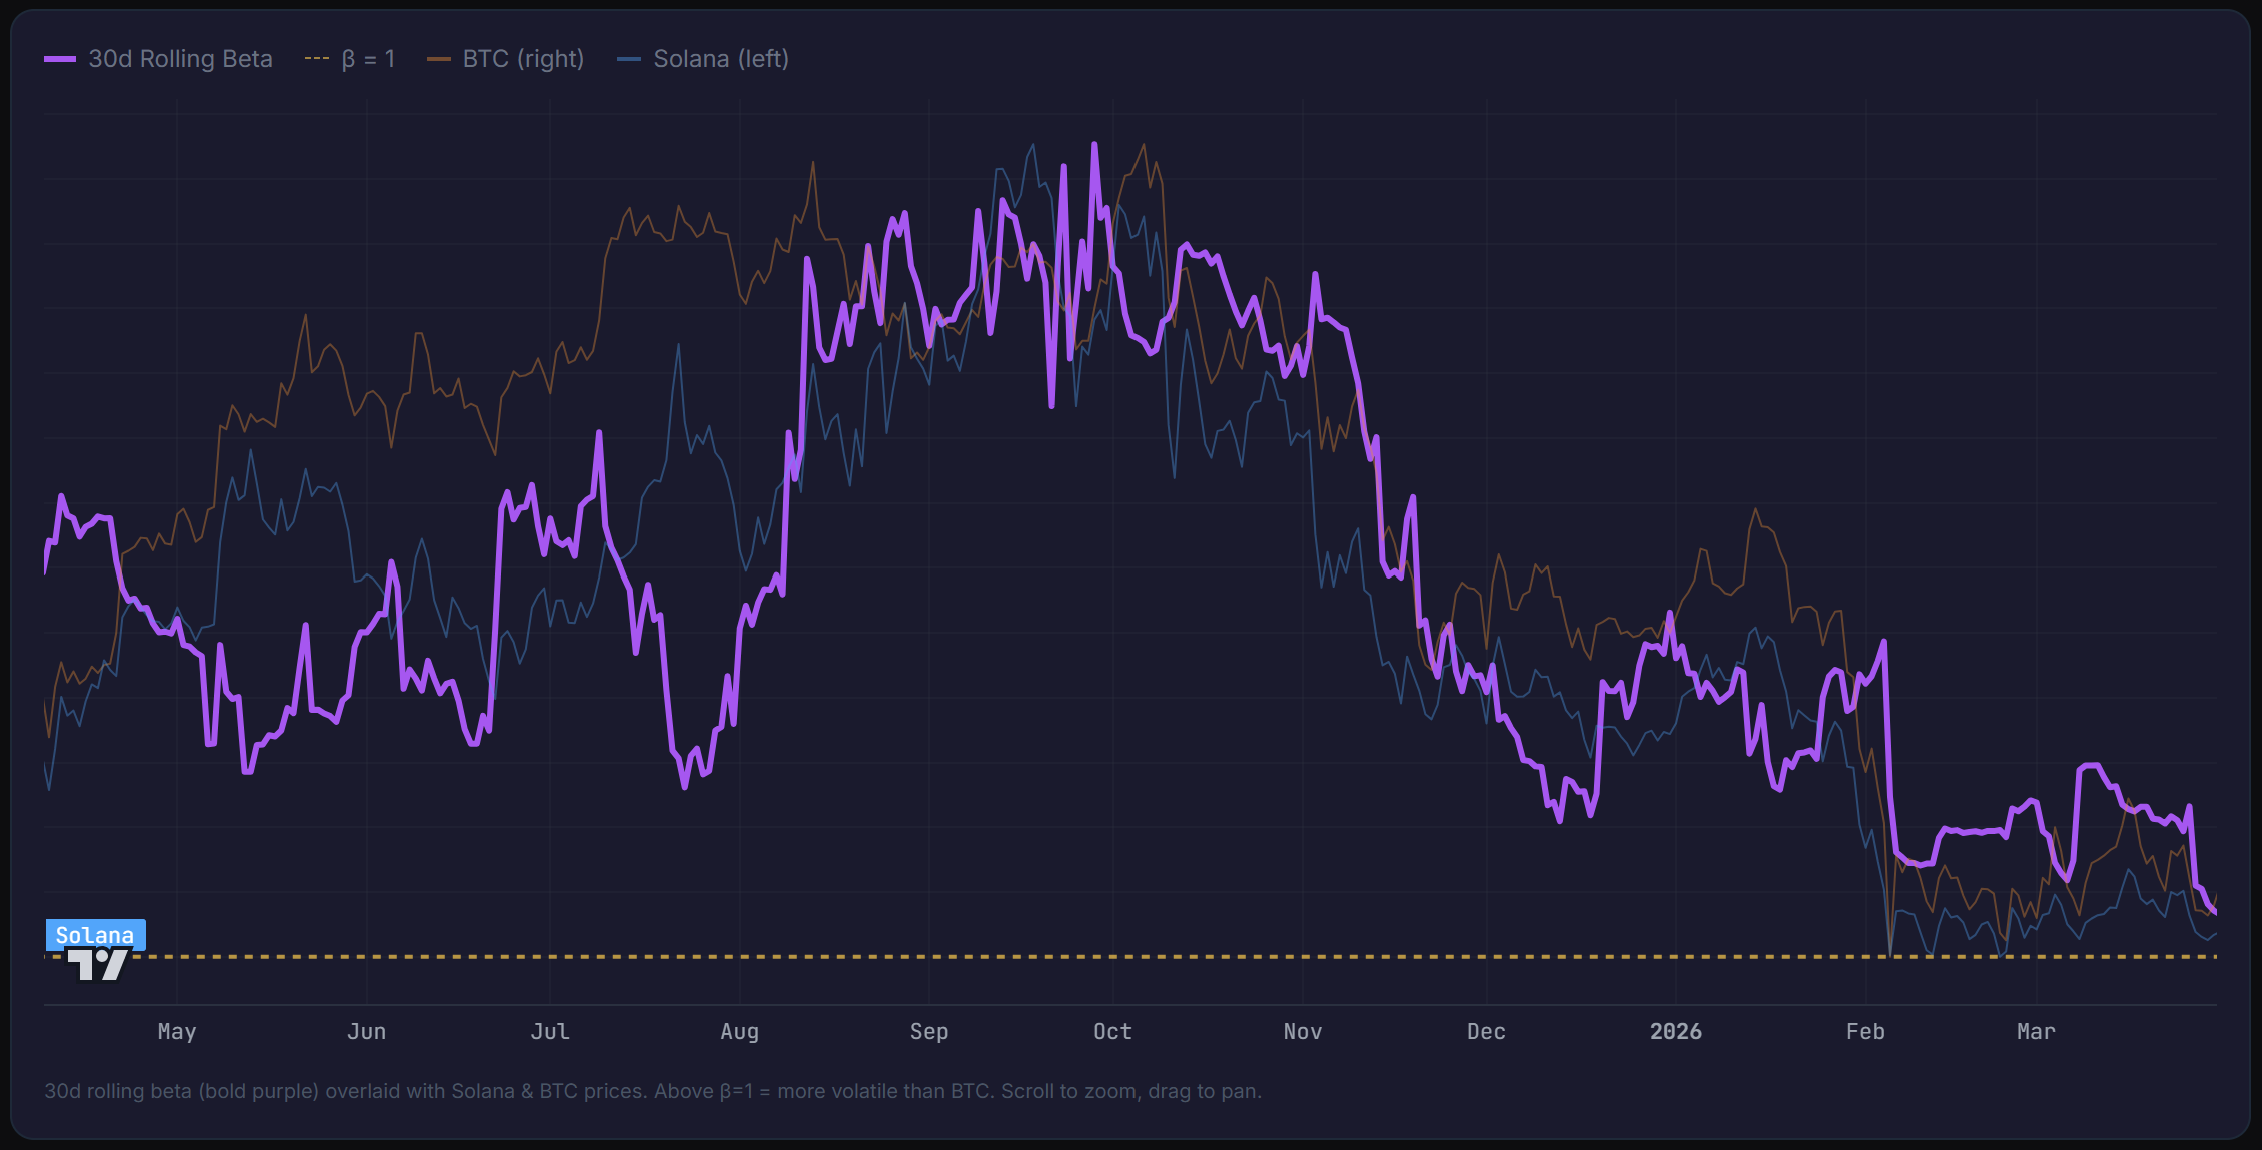Click the blue Solana price label
Screen dimensions: 2262x1150
point(95,935)
